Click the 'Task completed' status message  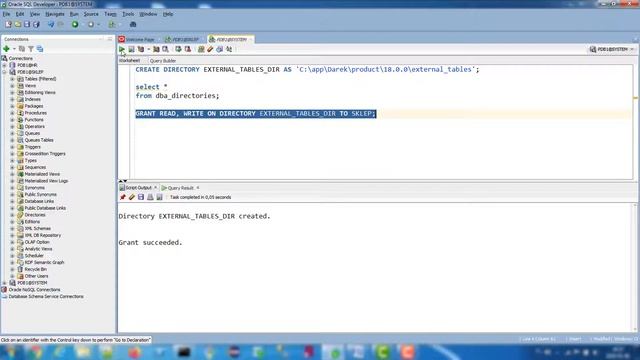coord(200,197)
